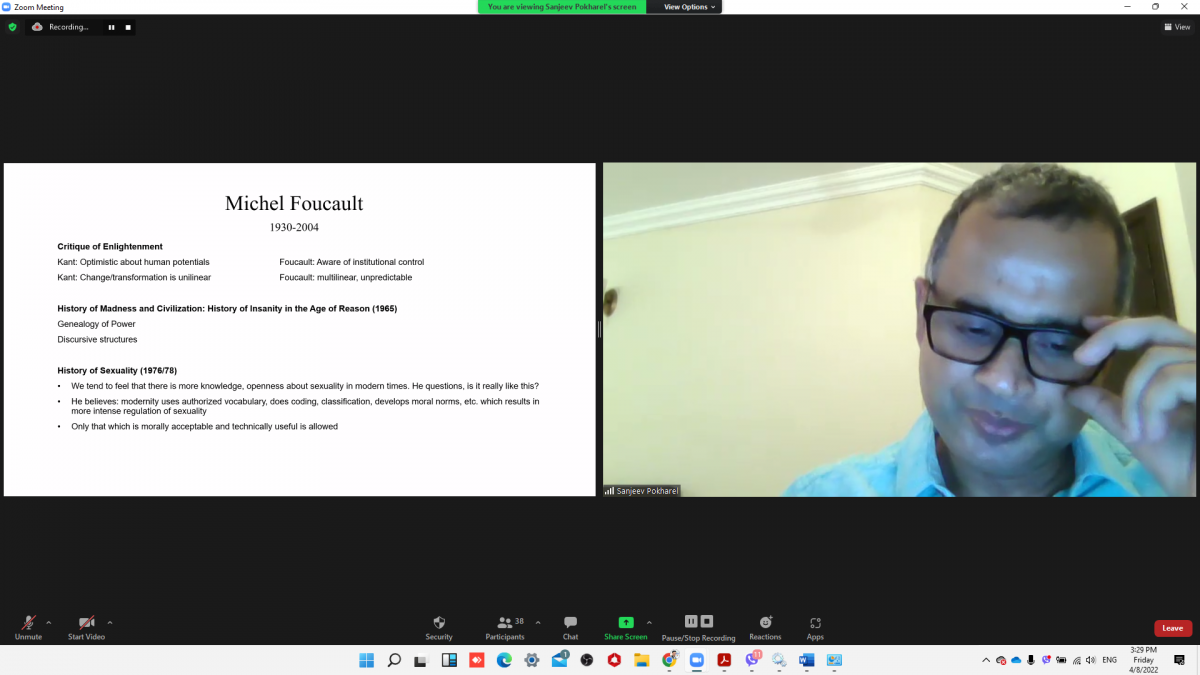
Task: Click 'Kant: Optimistic about human potentials' line
Action: click(133, 262)
